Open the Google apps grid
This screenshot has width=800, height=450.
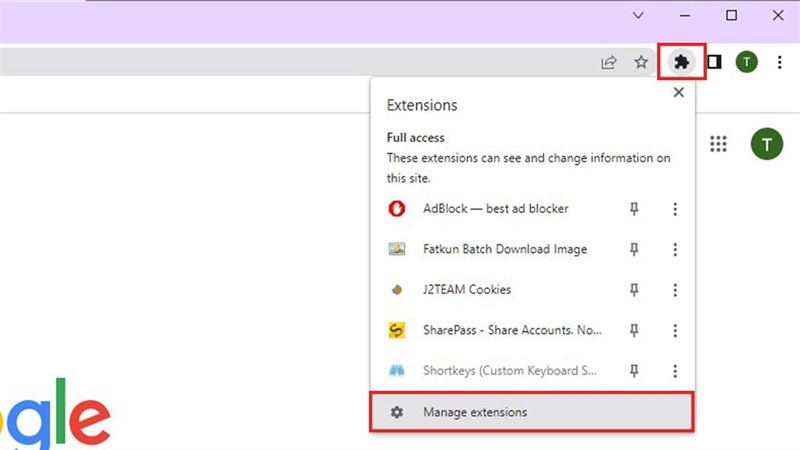point(718,144)
